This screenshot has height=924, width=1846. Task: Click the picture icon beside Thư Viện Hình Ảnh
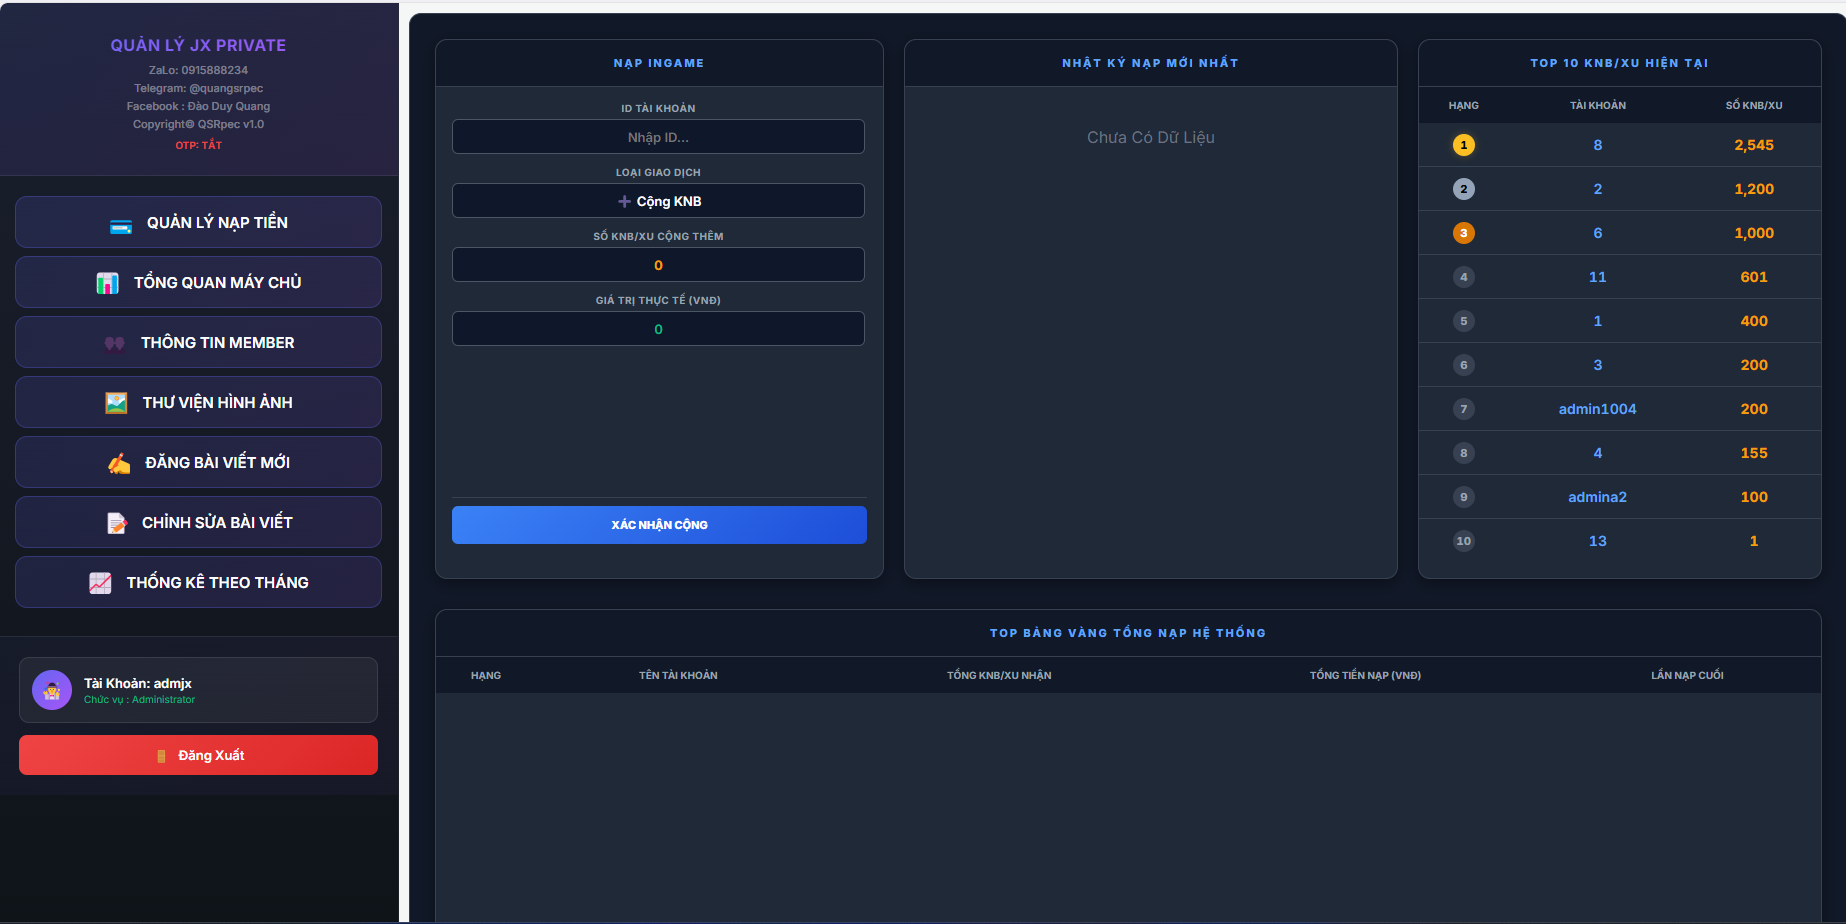(x=116, y=403)
